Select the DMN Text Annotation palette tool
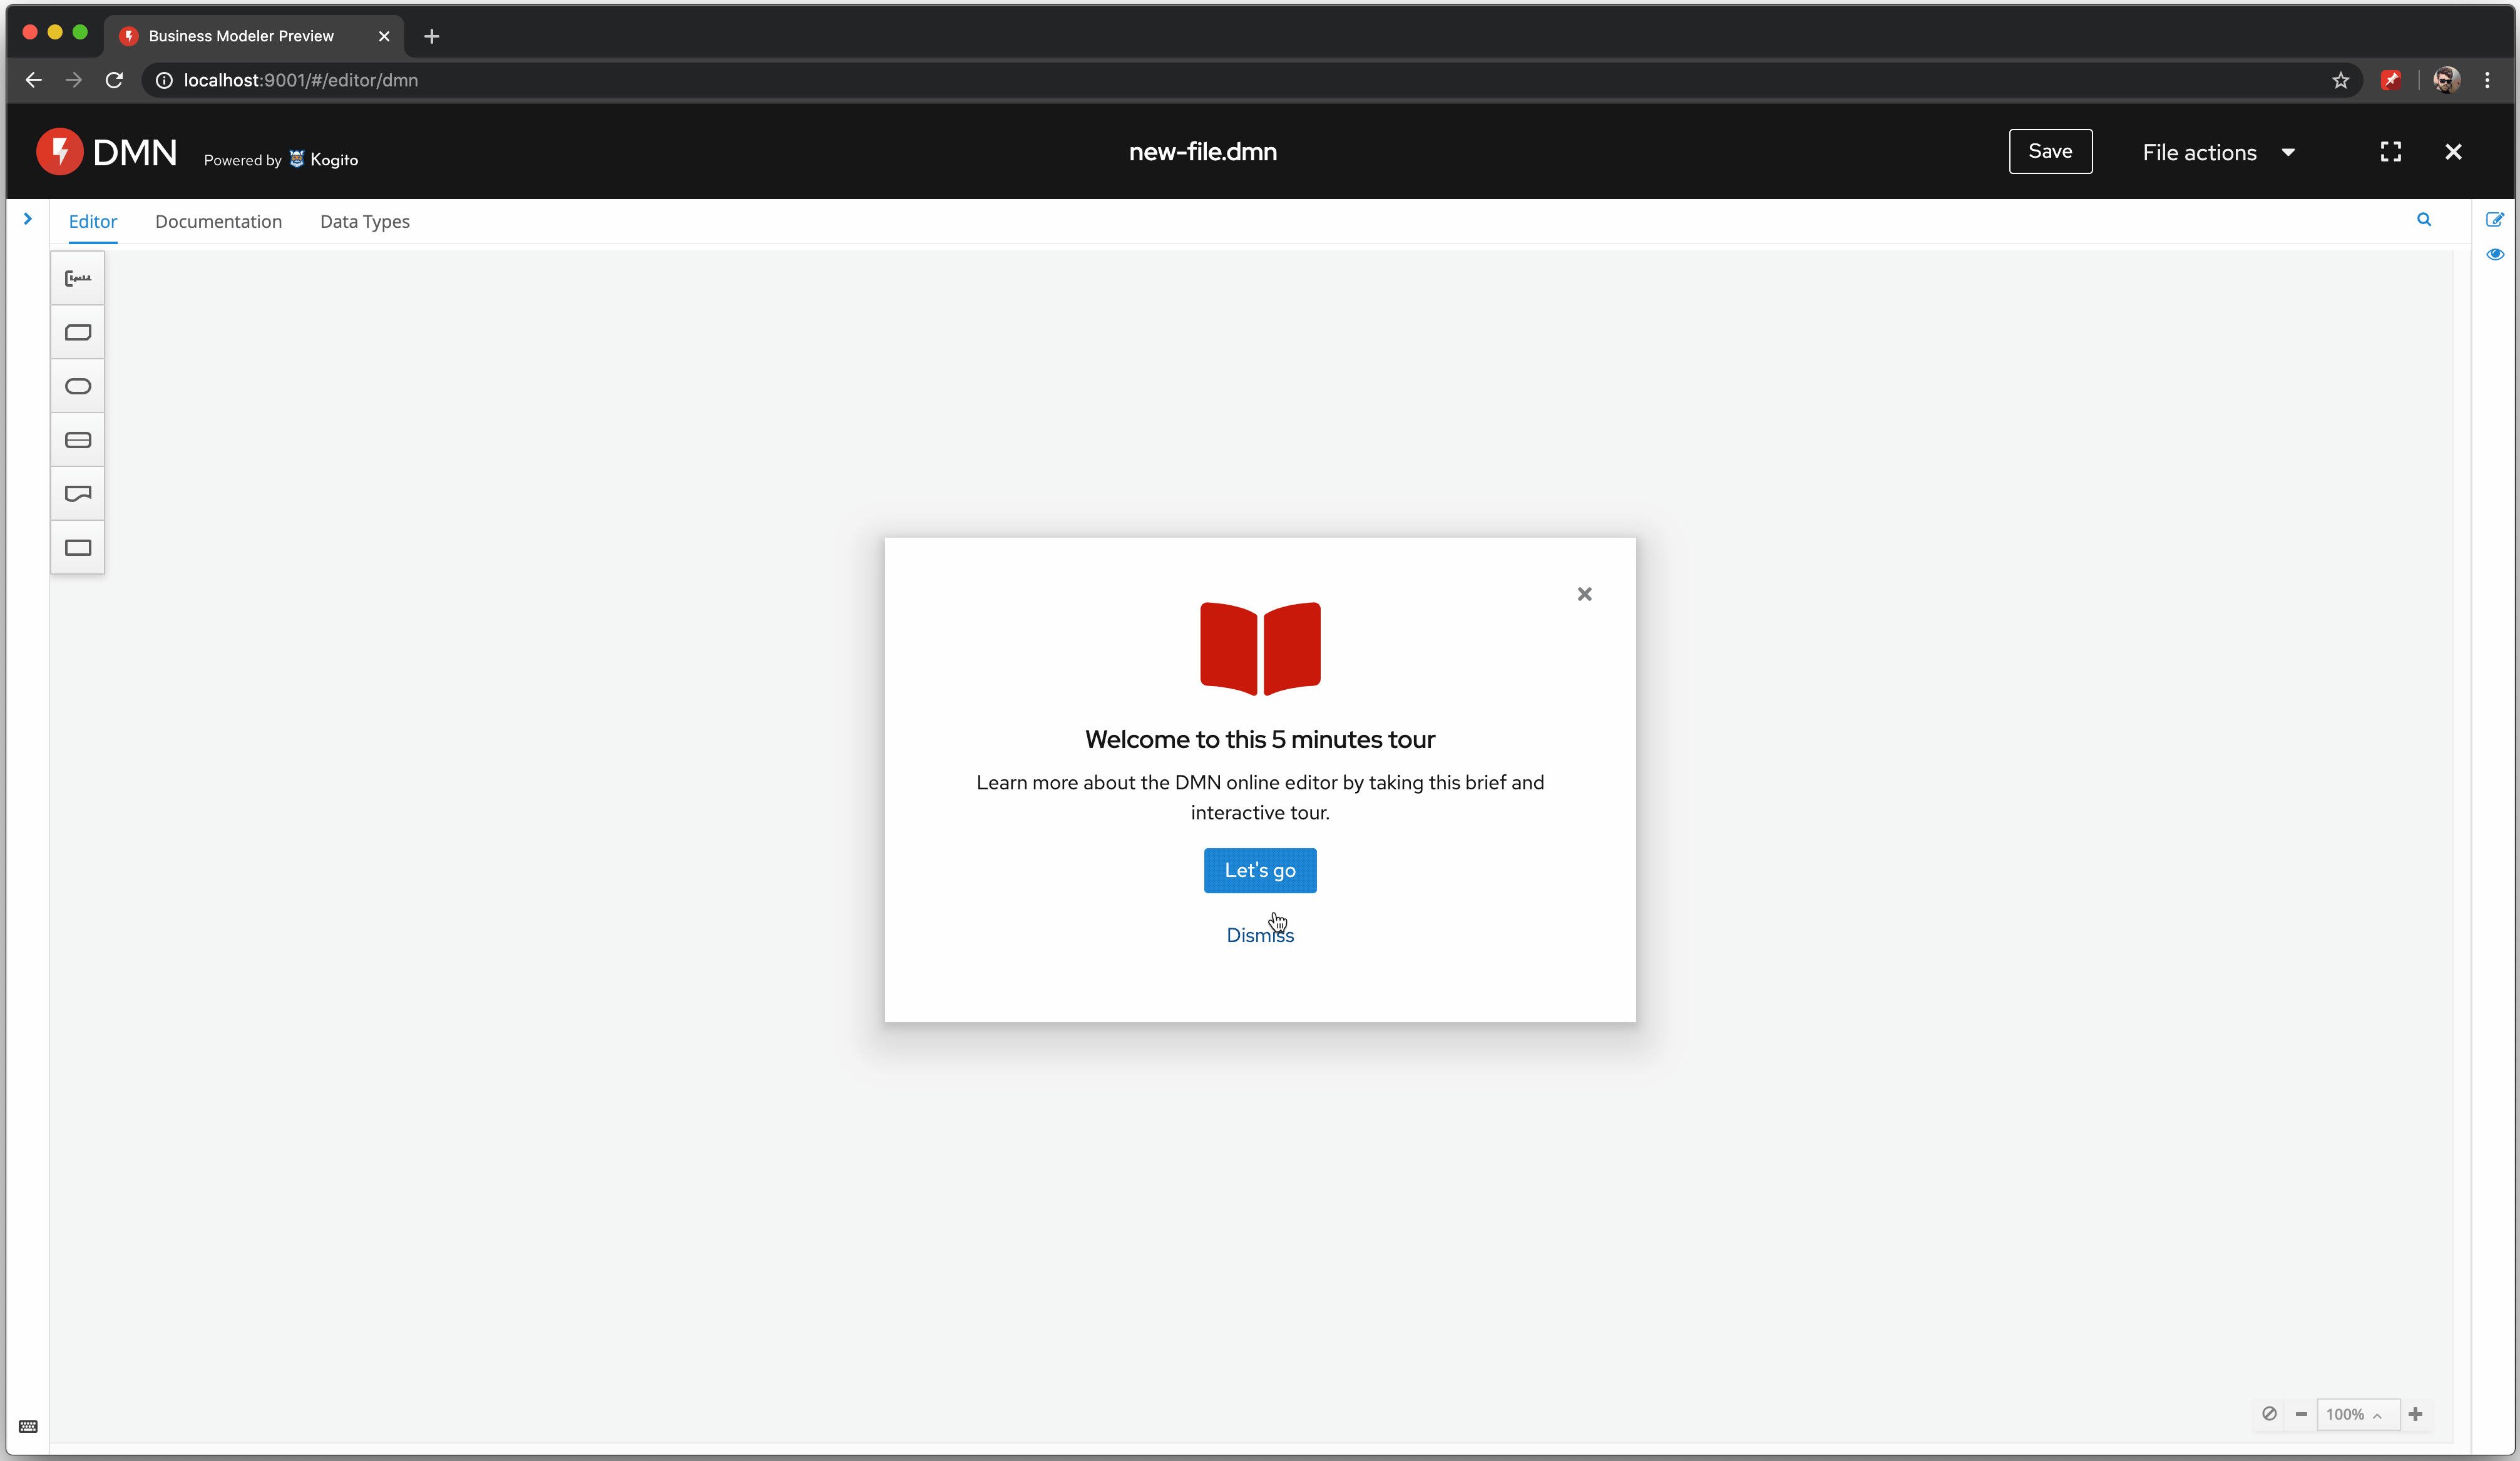 (x=78, y=278)
